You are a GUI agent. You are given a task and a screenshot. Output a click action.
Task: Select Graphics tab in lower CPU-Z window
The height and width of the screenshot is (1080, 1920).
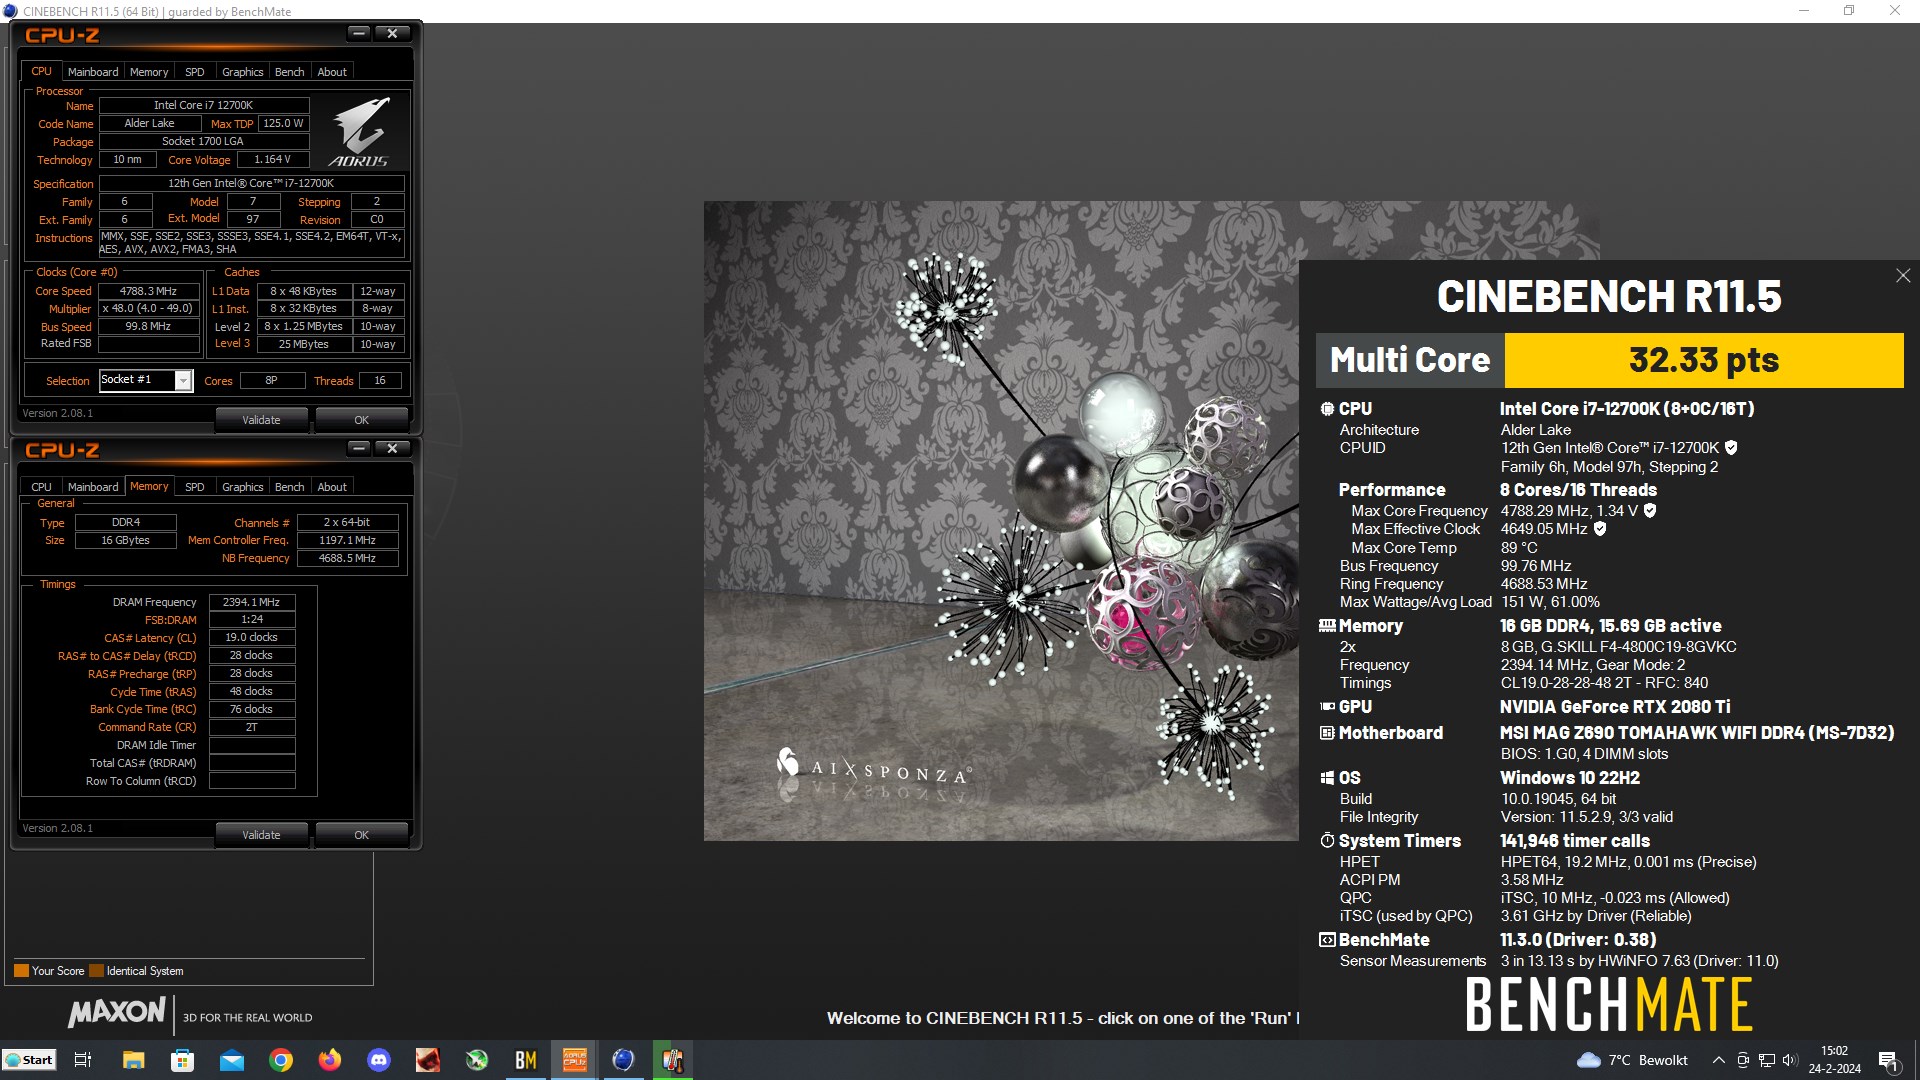243,487
